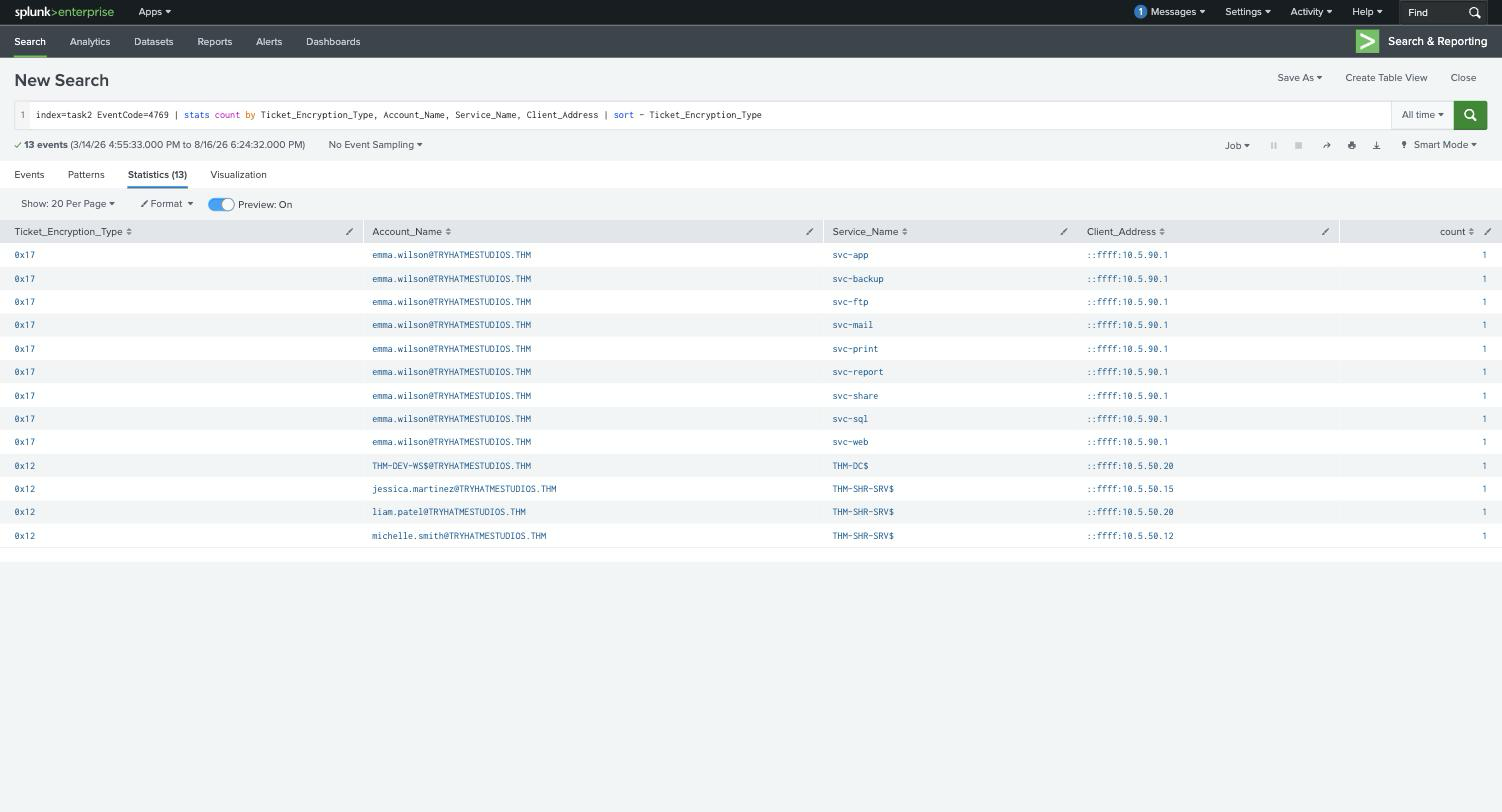Go to Dashboards in navigation bar
The image size is (1502, 812).
click(333, 42)
